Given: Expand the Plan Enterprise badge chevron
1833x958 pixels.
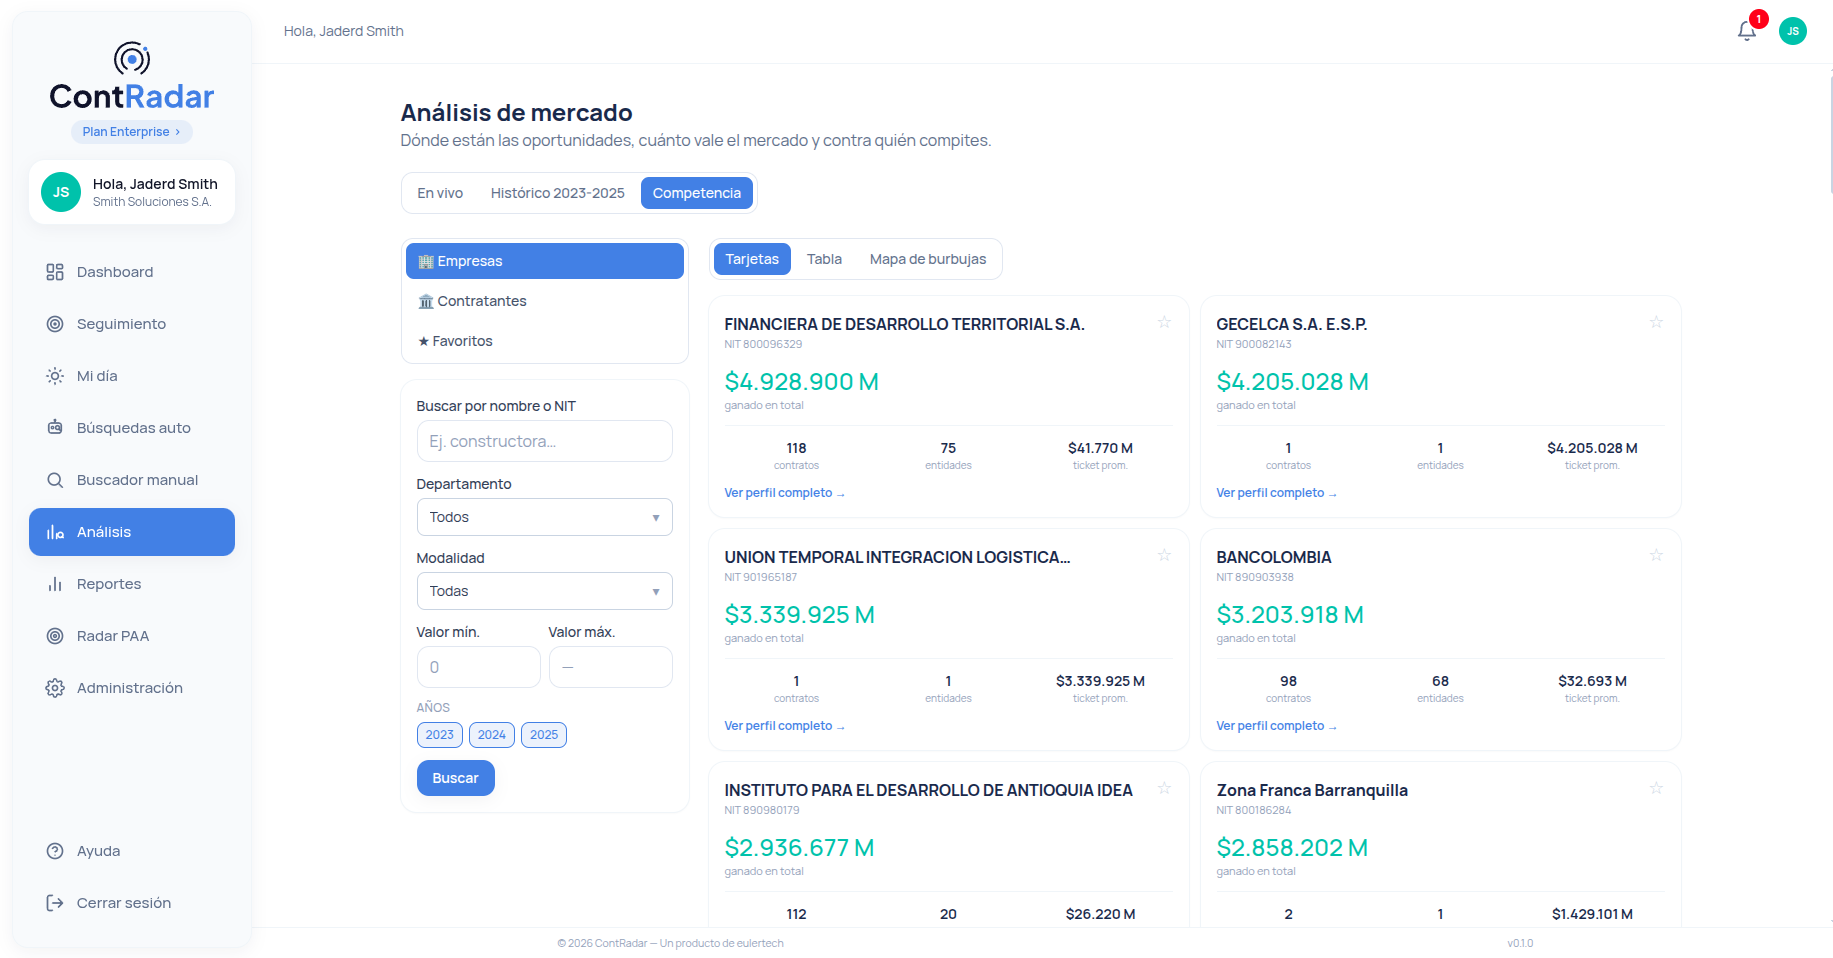Looking at the screenshot, I should point(178,132).
